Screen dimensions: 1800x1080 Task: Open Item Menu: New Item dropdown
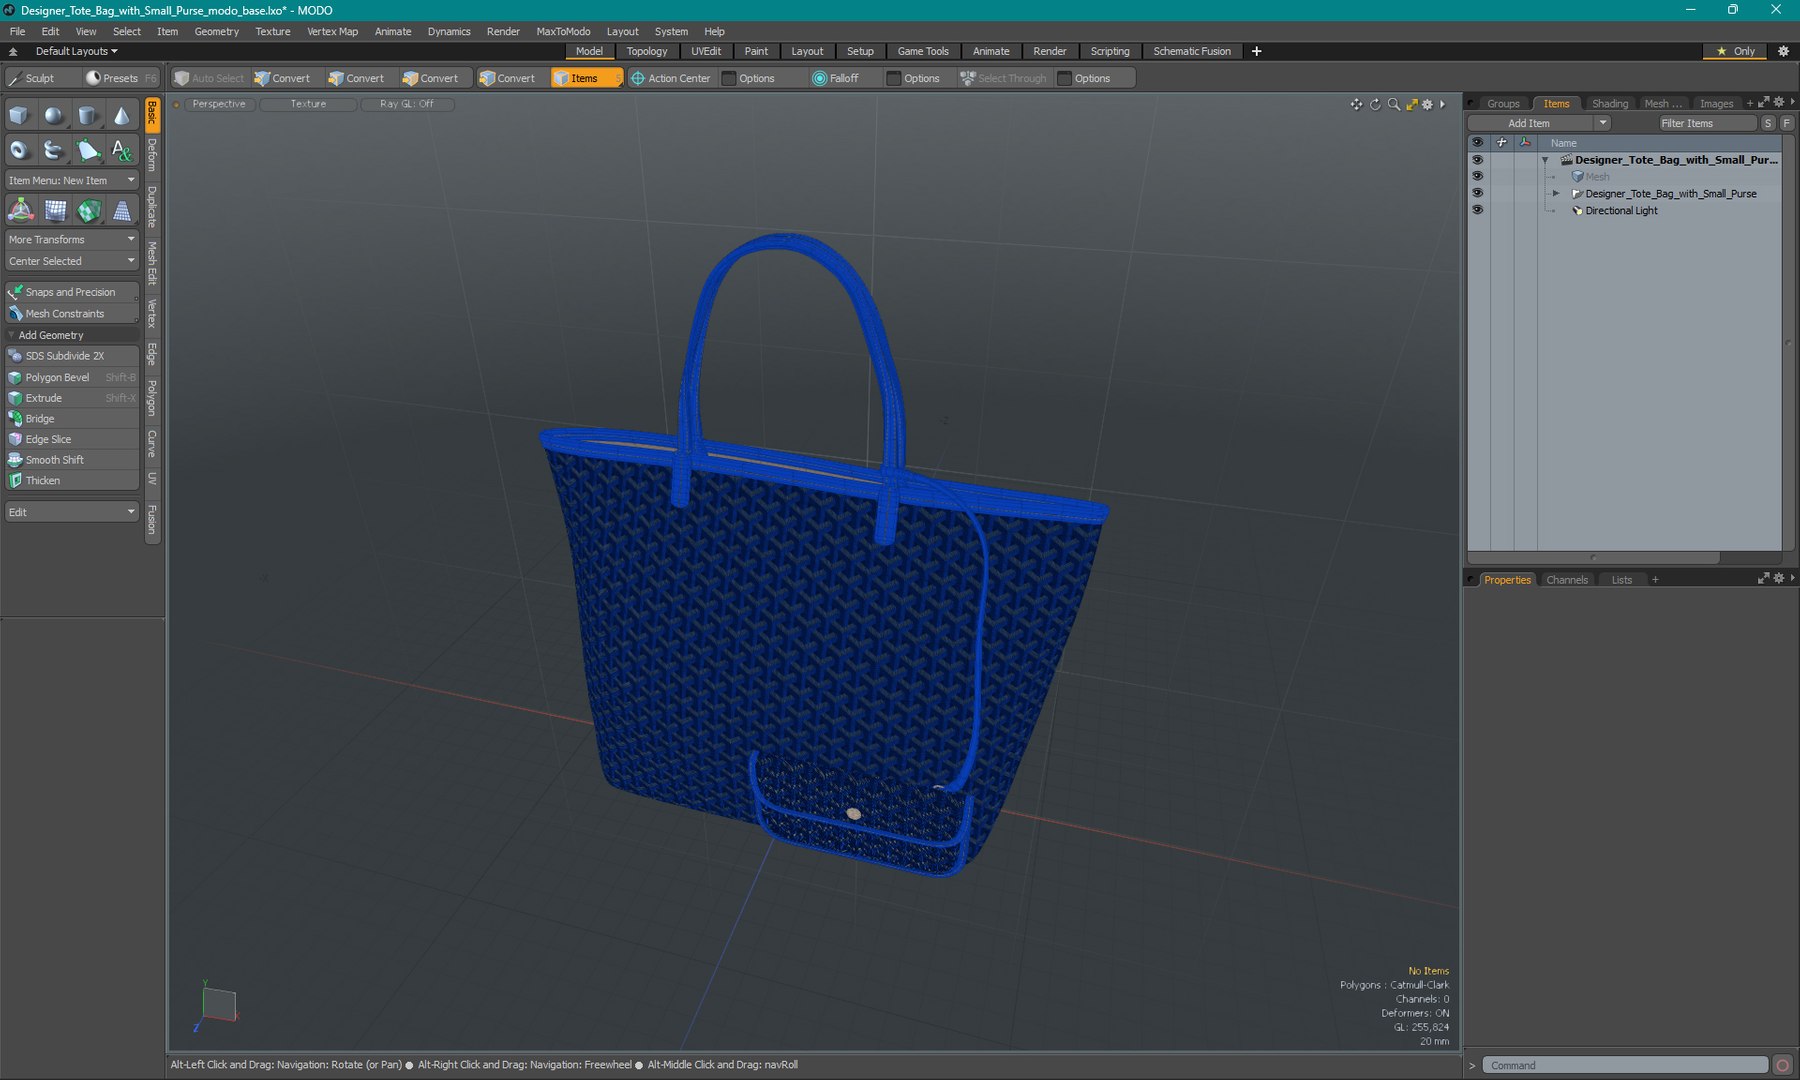click(72, 181)
